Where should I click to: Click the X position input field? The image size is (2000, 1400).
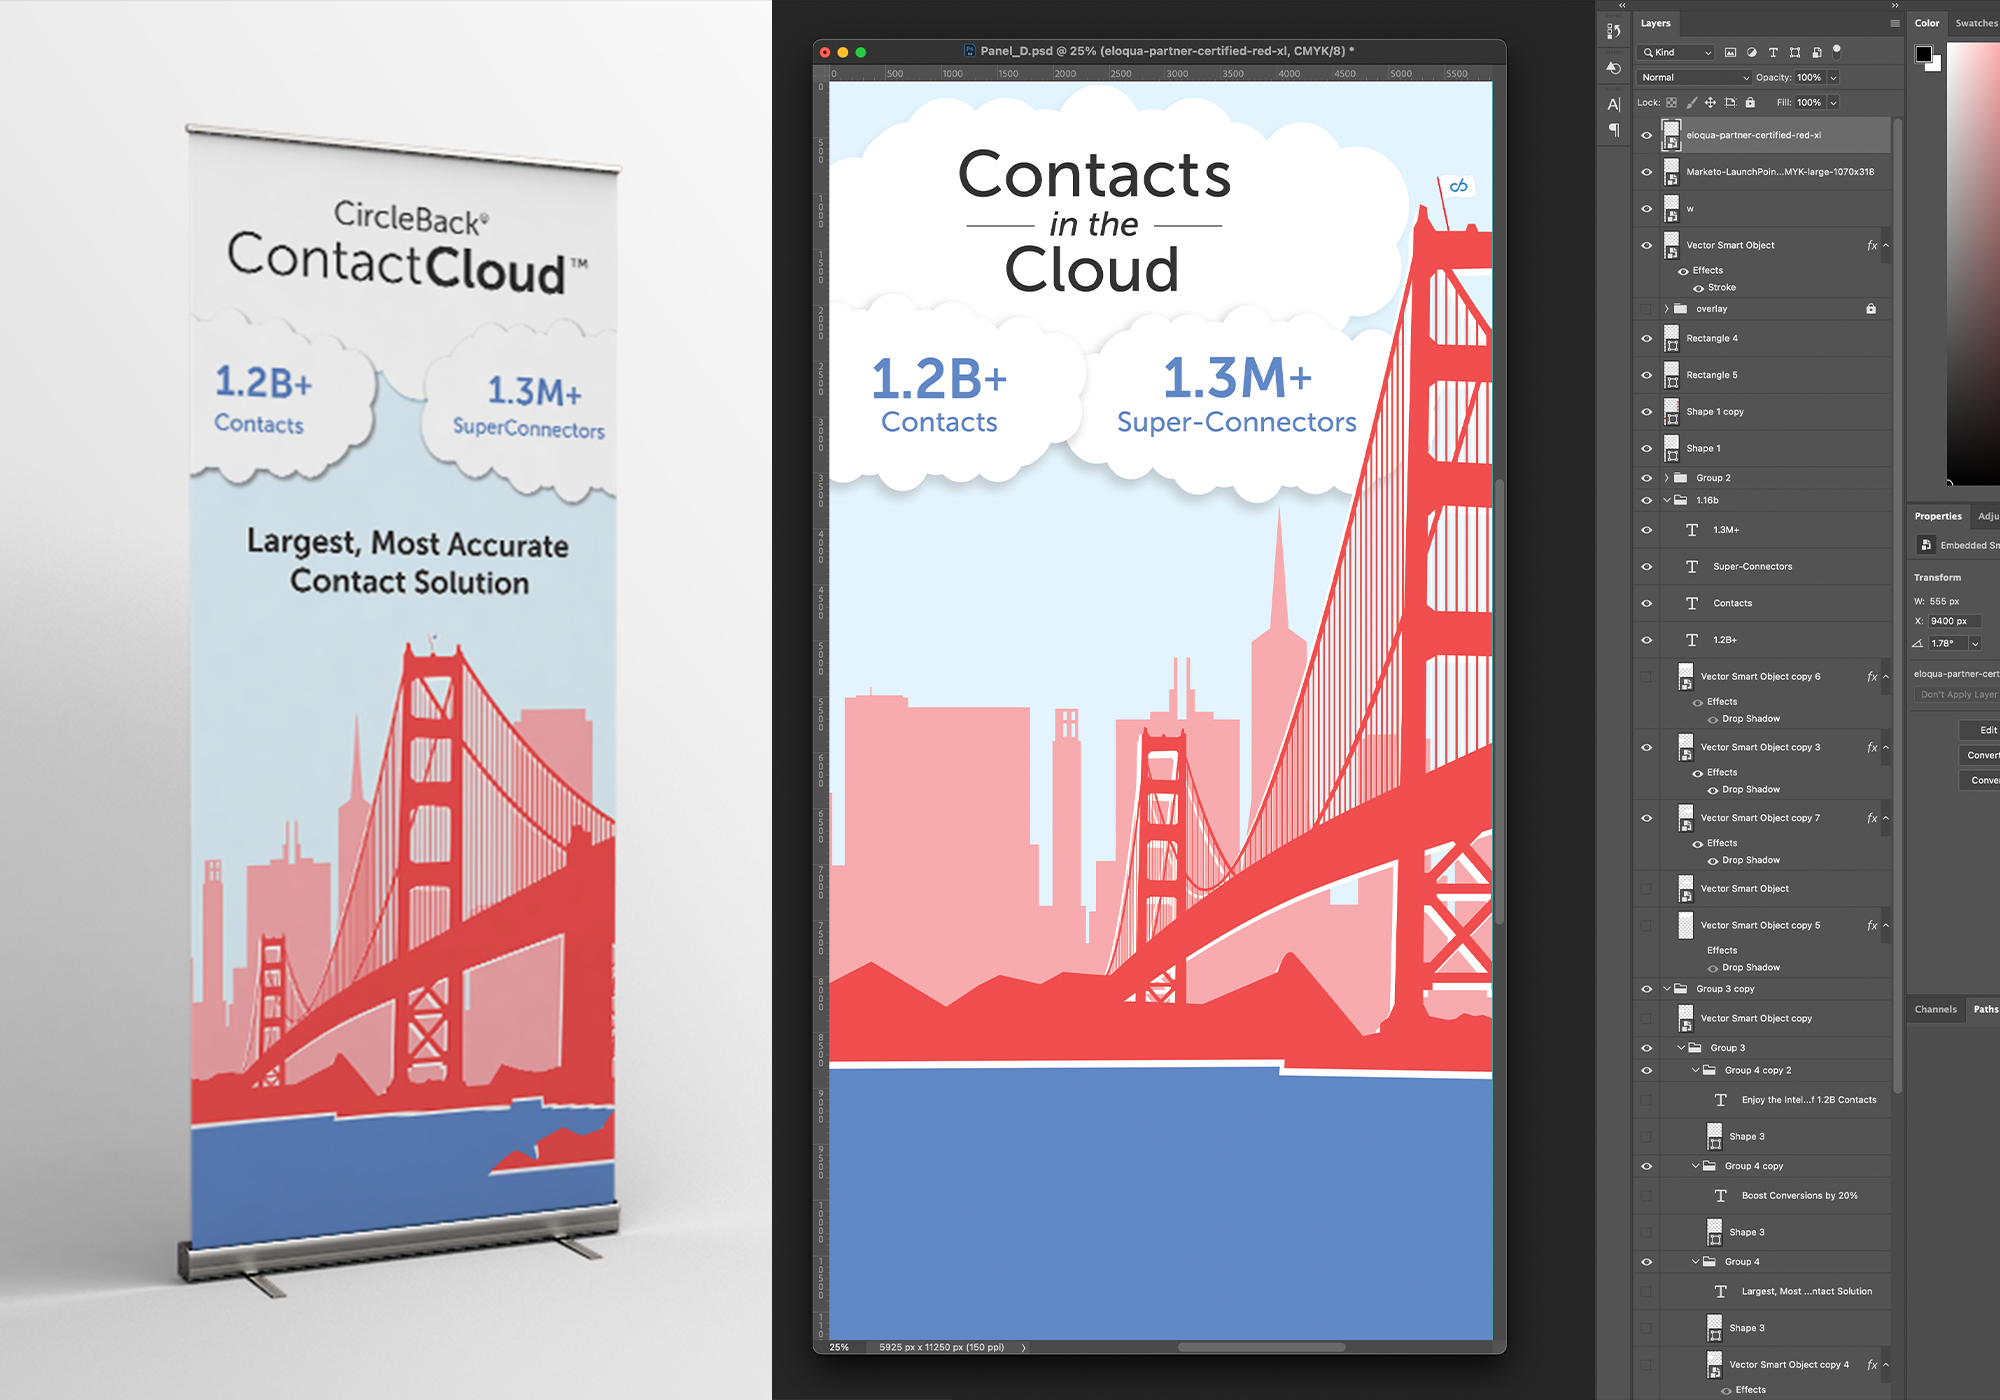tap(1954, 621)
